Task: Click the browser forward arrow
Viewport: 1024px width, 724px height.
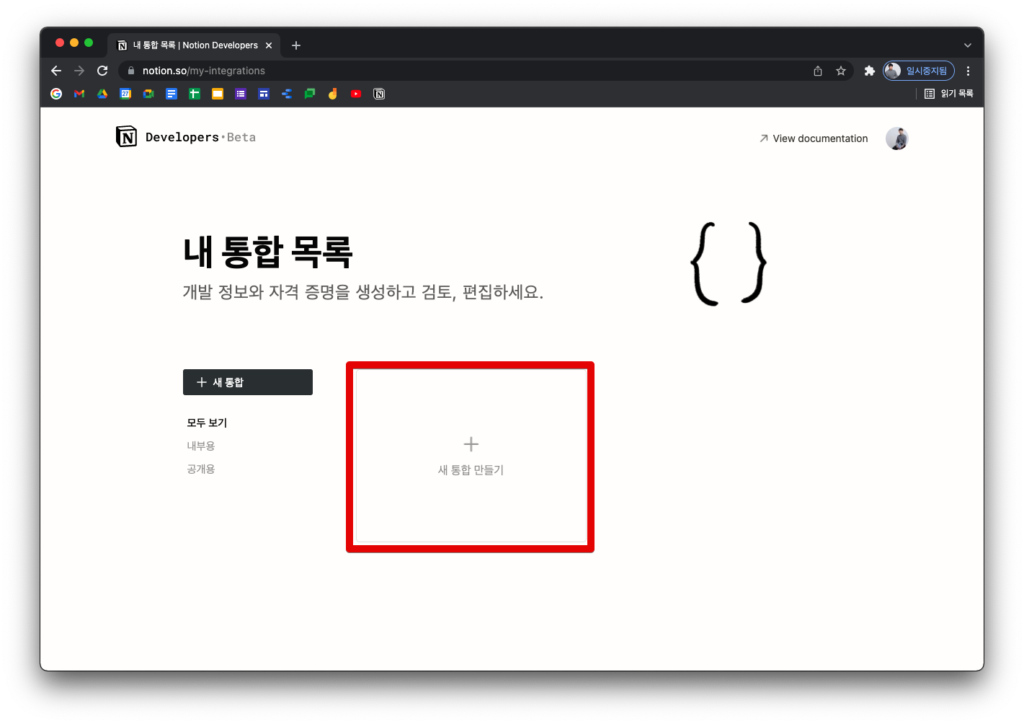Action: (79, 71)
